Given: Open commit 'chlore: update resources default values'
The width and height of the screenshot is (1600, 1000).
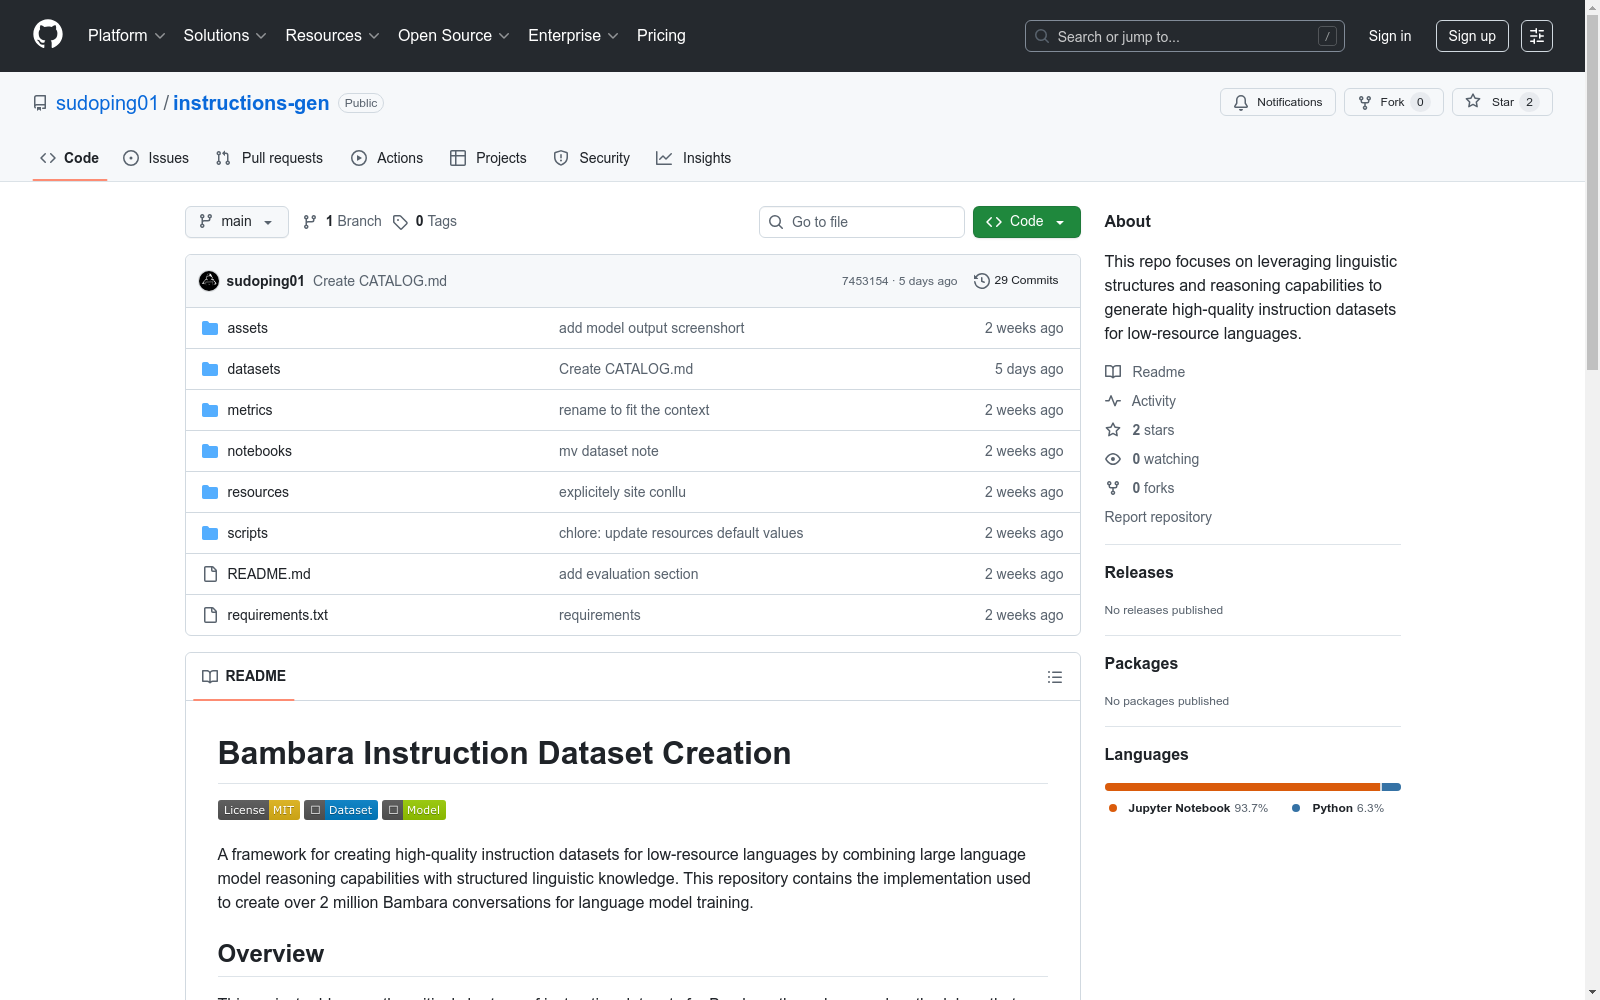Looking at the screenshot, I should pos(681,533).
